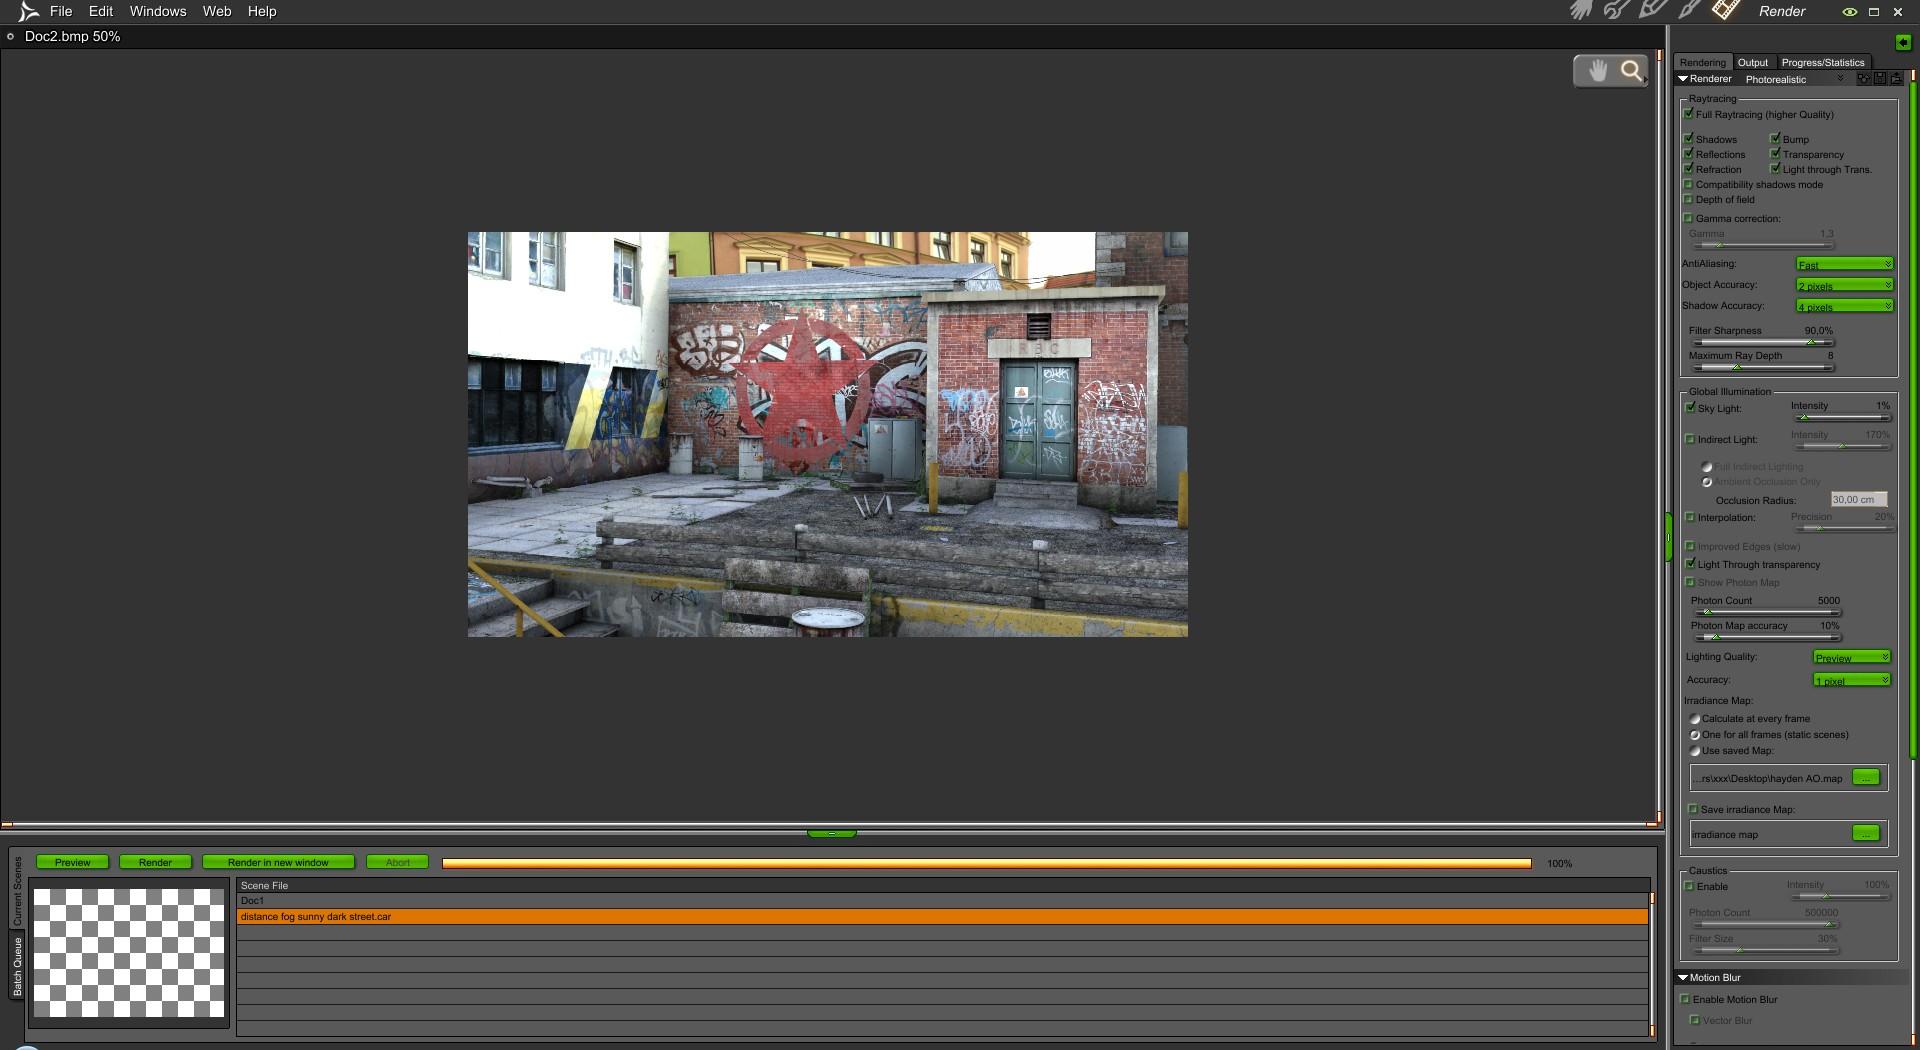Switch to the Progress/Statistics tab
The height and width of the screenshot is (1050, 1920).
point(1823,62)
